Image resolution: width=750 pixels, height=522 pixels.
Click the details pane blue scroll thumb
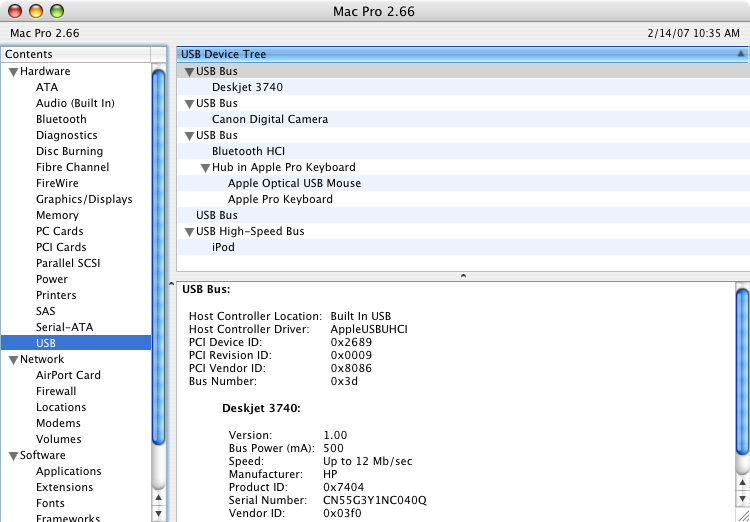point(742,371)
